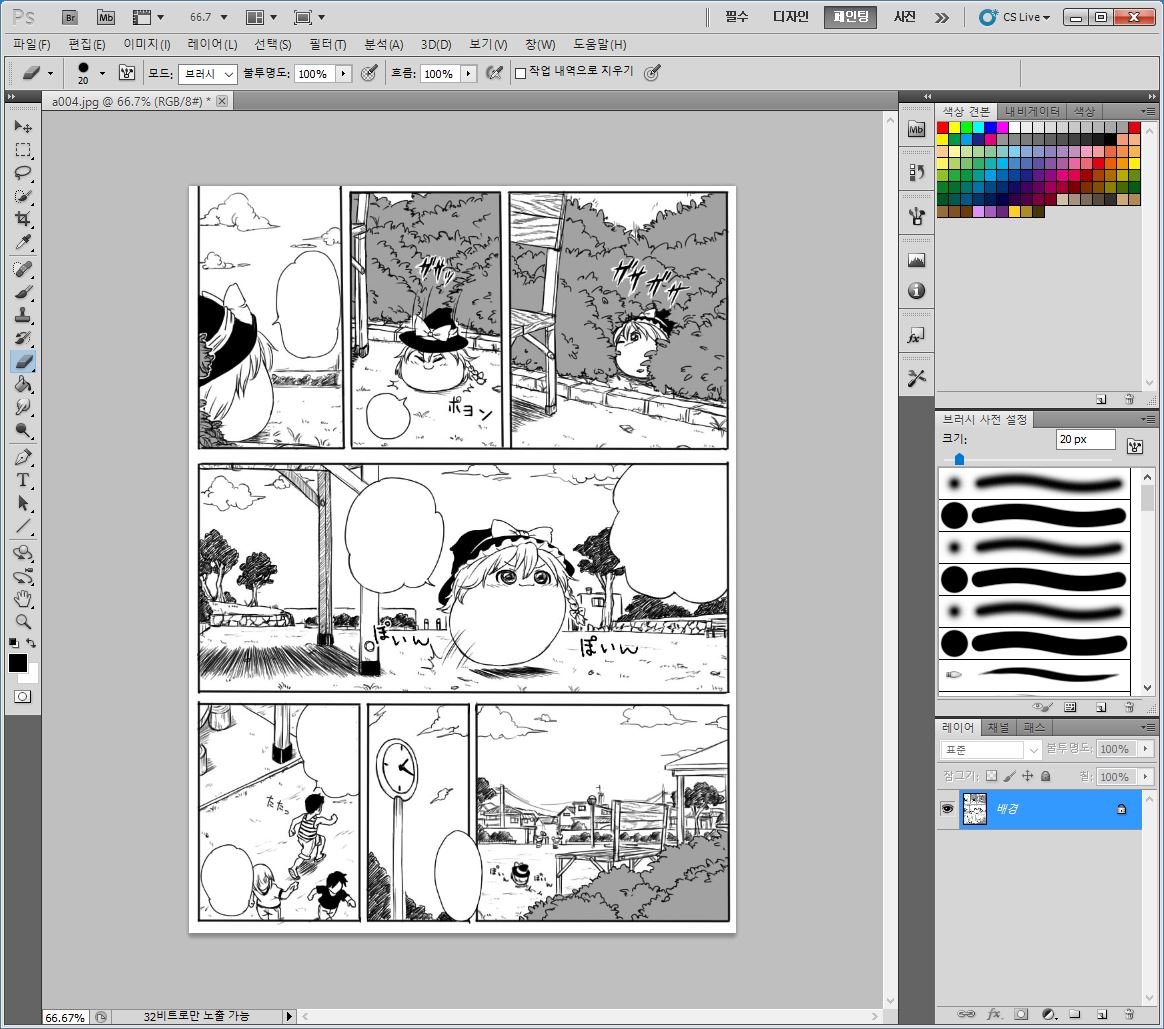Switch to the 채널 tab
Viewport: 1164px width, 1029px height.
998,728
